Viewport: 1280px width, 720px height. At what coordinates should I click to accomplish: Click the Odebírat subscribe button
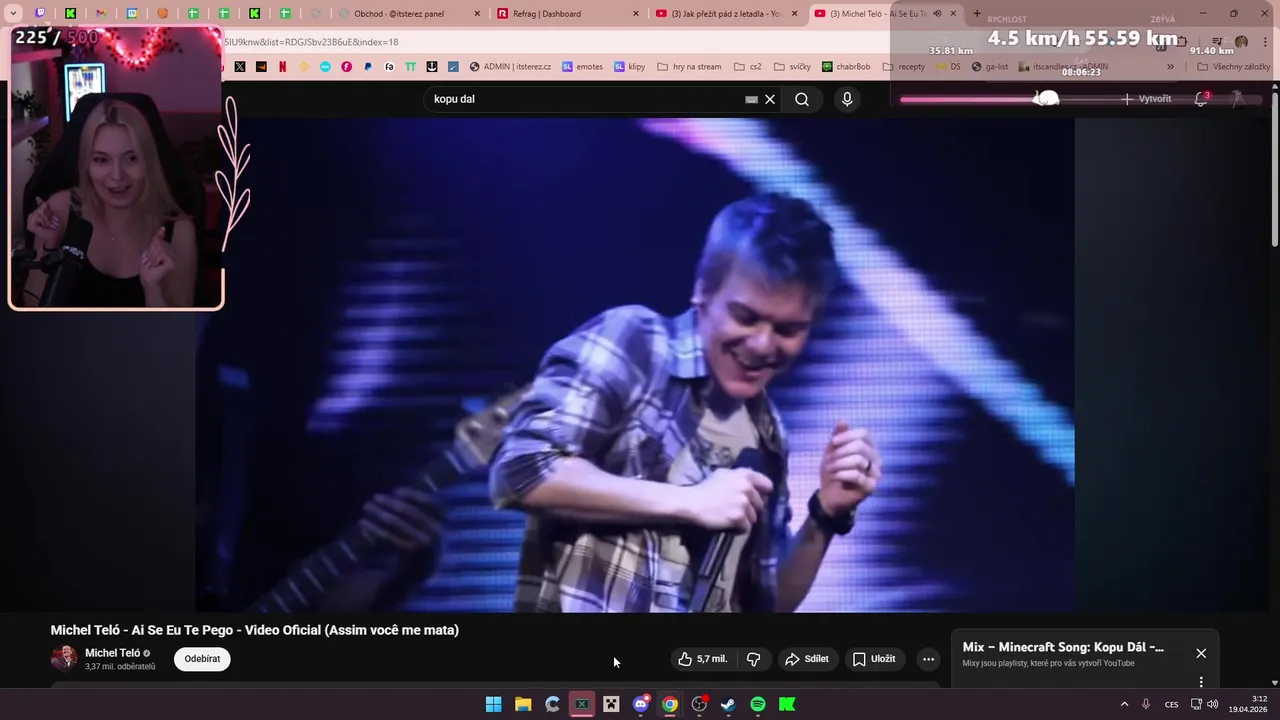pyautogui.click(x=202, y=659)
